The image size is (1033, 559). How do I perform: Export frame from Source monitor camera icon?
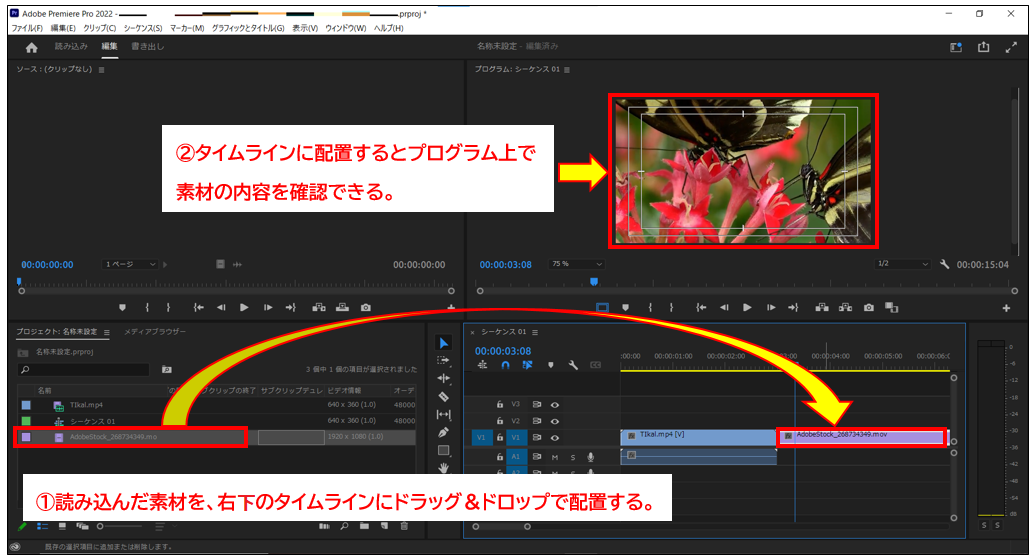click(x=366, y=307)
